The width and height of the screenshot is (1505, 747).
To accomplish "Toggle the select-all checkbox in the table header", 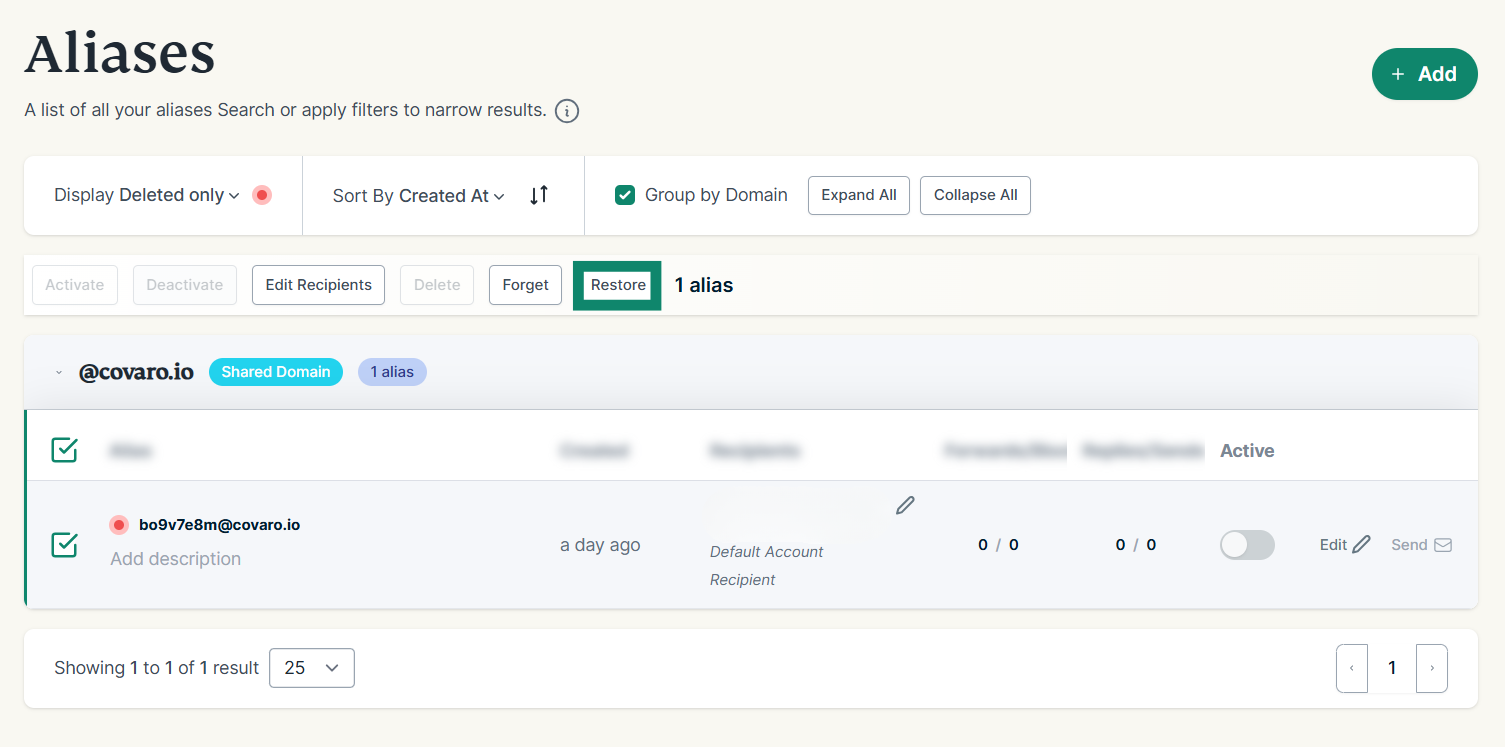I will tap(64, 450).
